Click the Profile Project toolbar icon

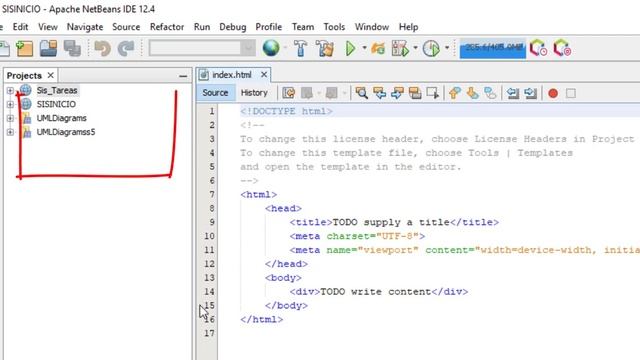(x=400, y=49)
